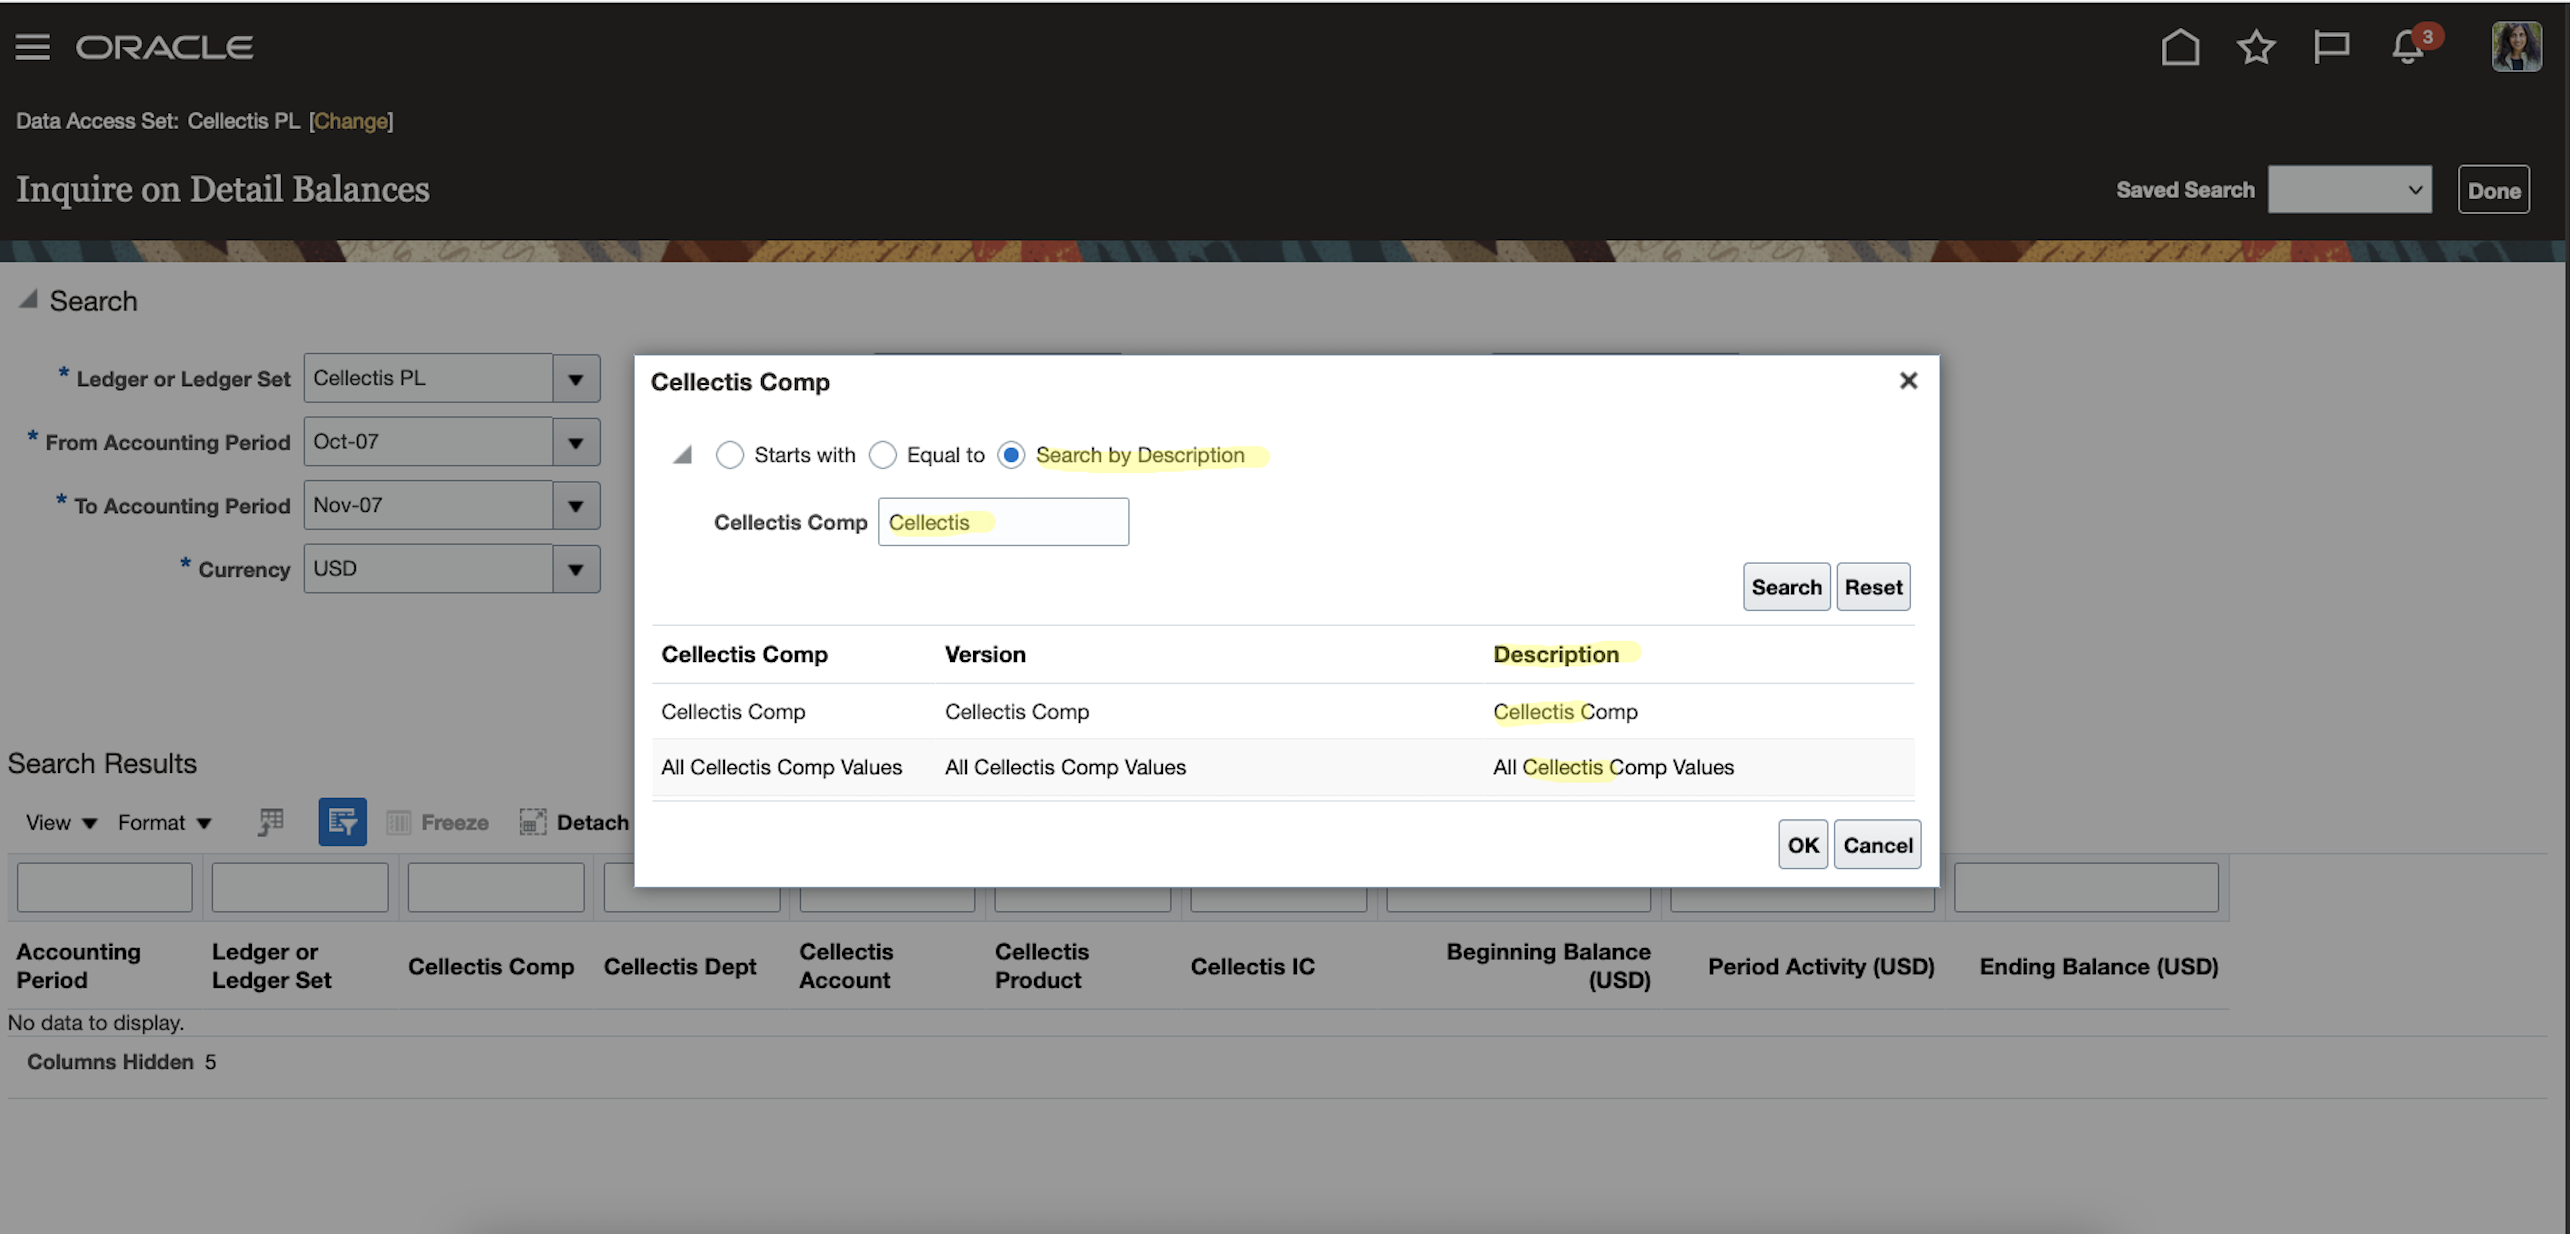Open the Currency dropdown
The height and width of the screenshot is (1234, 2570).
[576, 569]
